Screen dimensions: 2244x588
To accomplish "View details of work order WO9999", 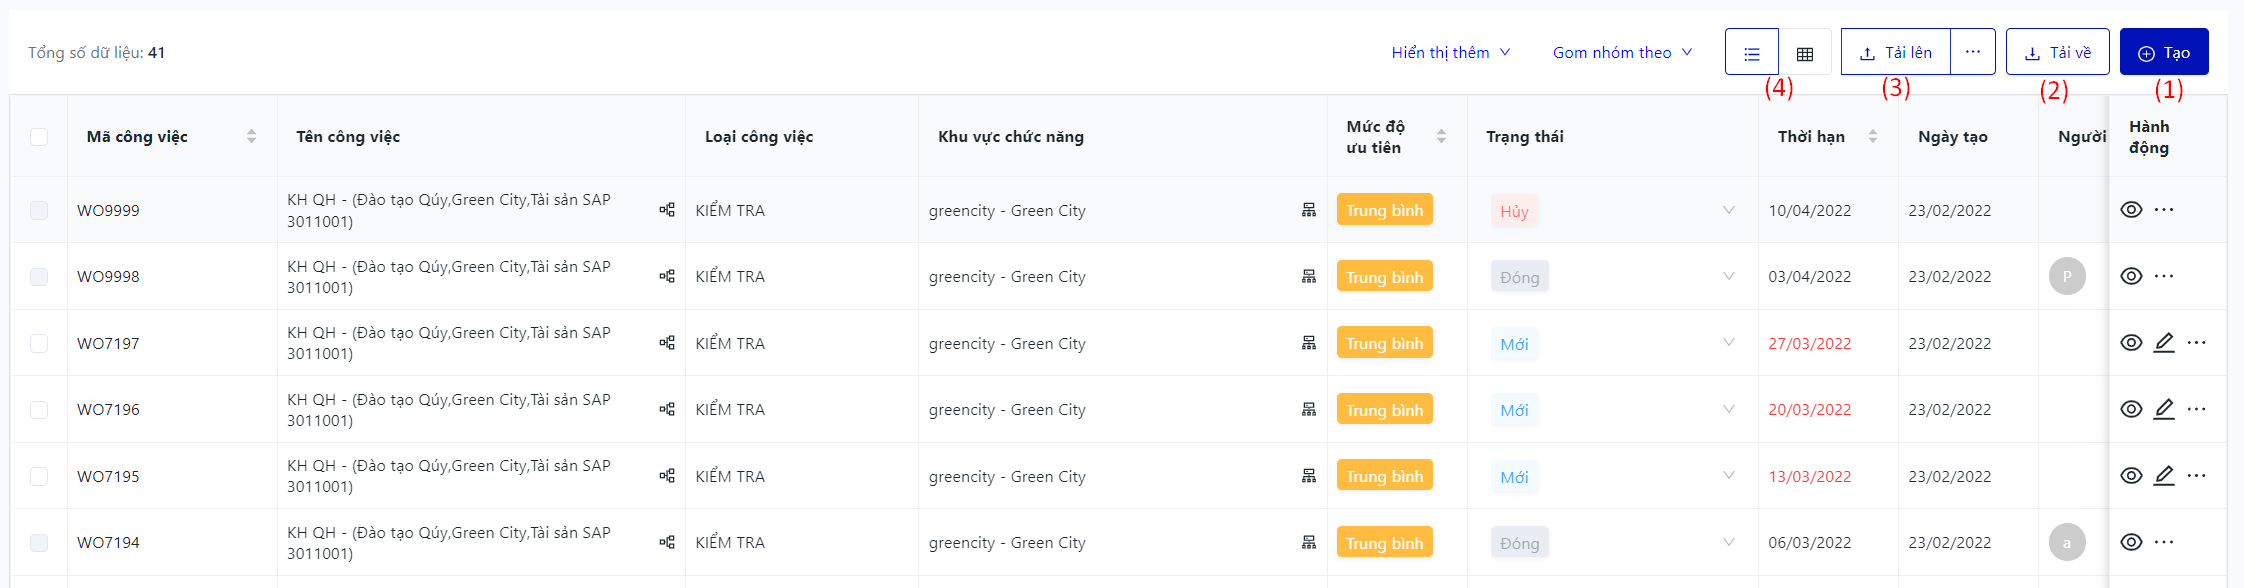I will (x=2131, y=210).
